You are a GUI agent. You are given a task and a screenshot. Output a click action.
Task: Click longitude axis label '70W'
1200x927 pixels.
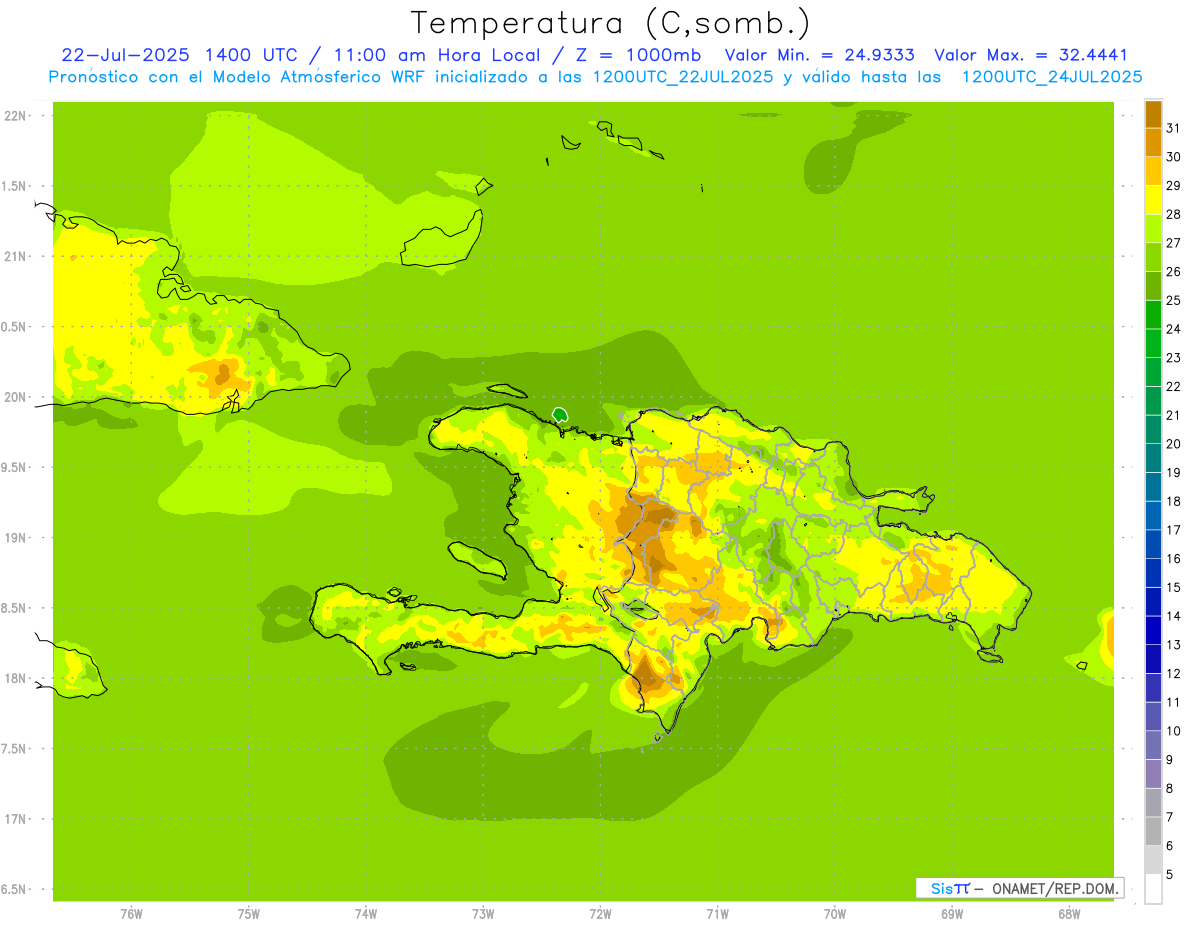(x=834, y=914)
